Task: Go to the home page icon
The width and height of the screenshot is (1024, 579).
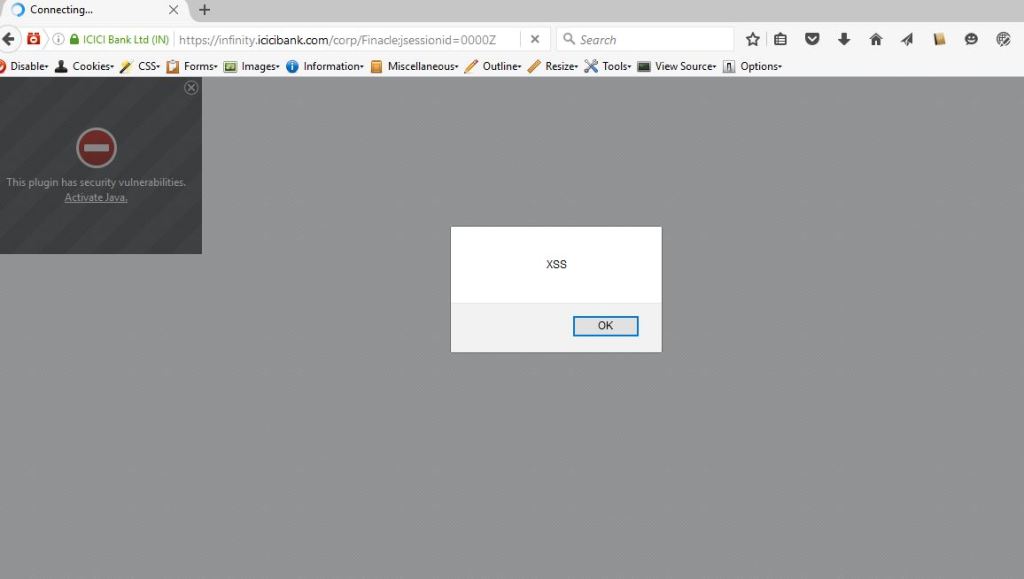Action: [876, 39]
